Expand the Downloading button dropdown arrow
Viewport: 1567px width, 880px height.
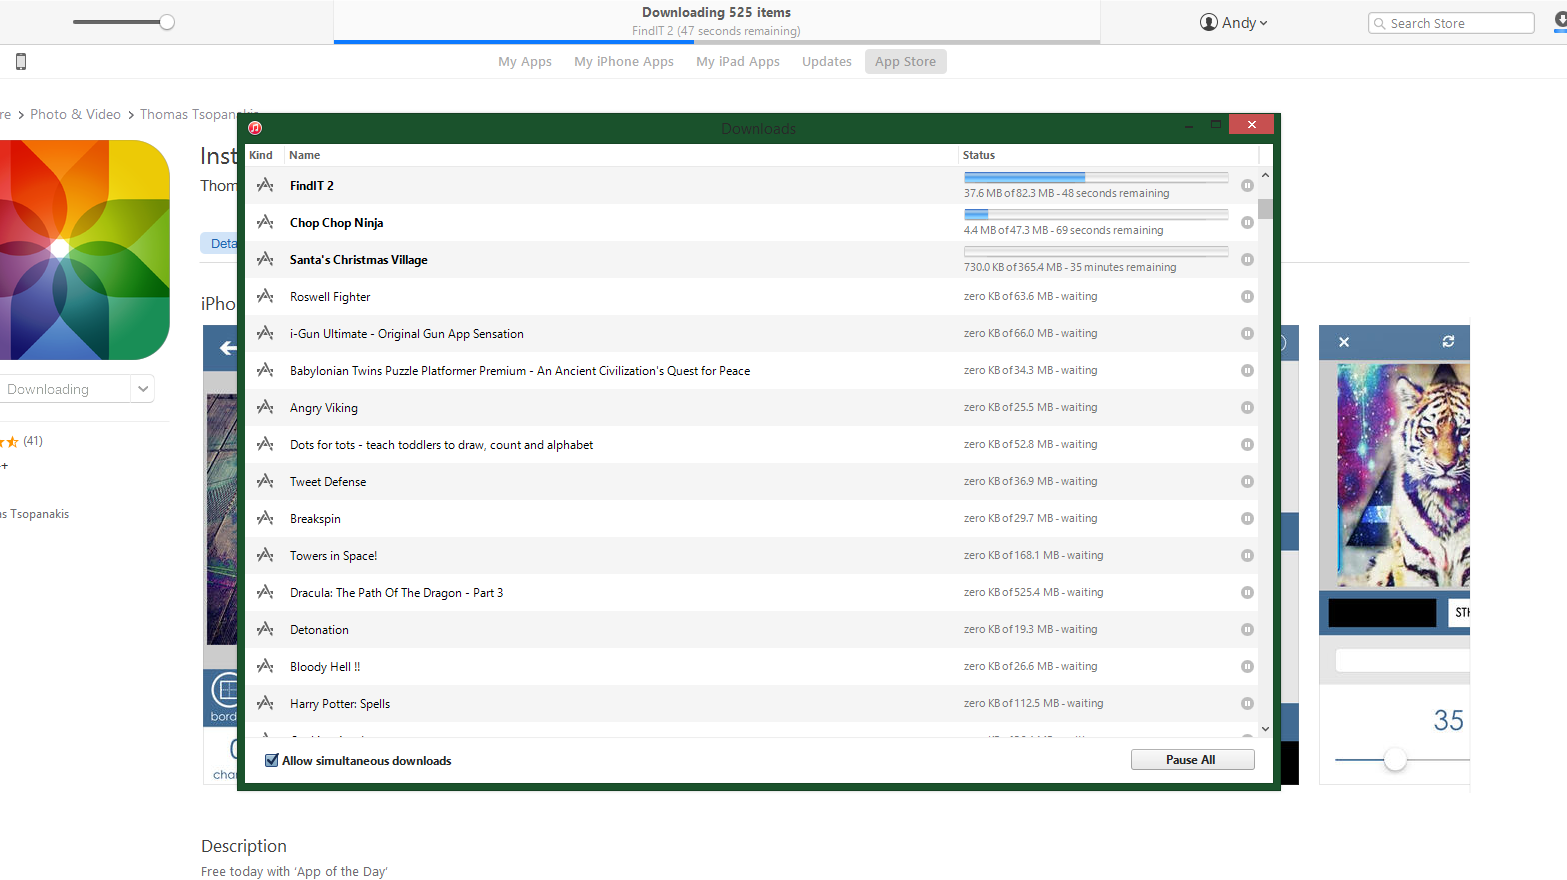[x=143, y=389]
